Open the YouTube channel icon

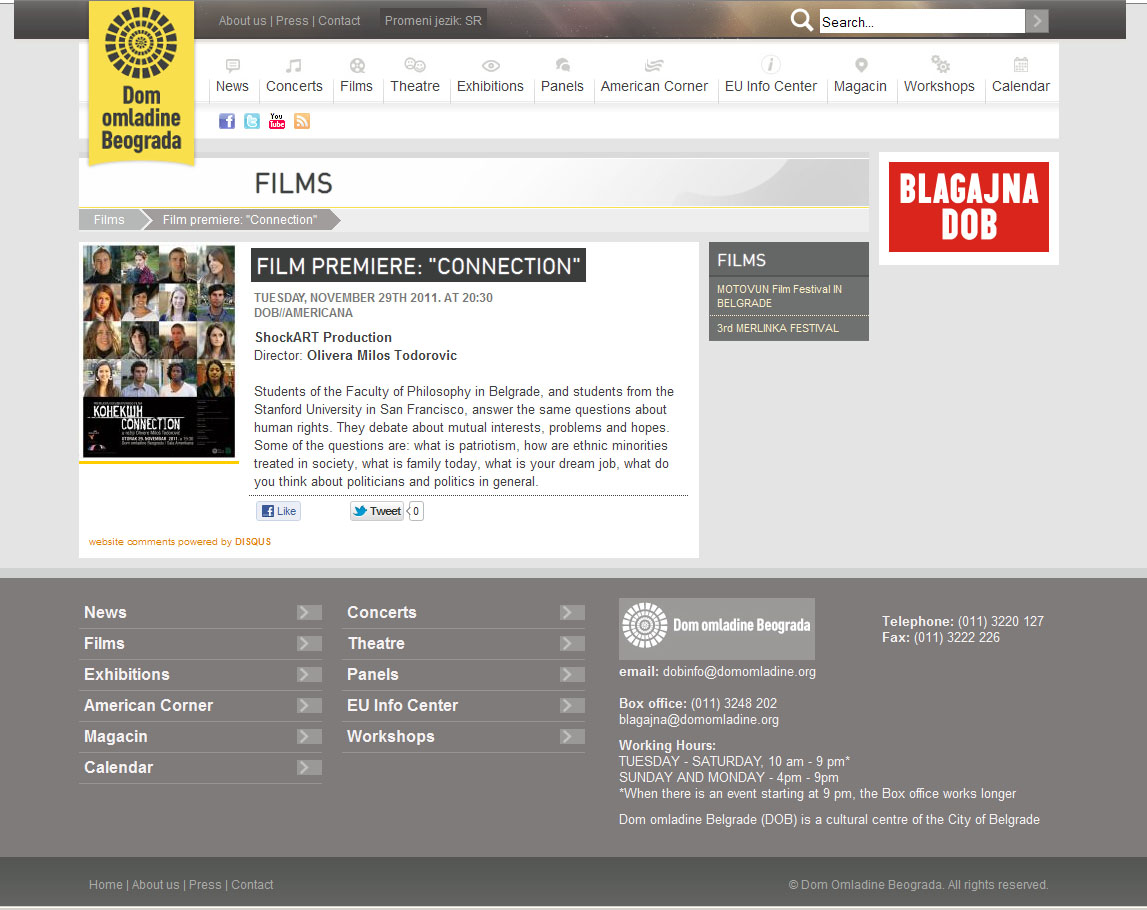(x=277, y=121)
